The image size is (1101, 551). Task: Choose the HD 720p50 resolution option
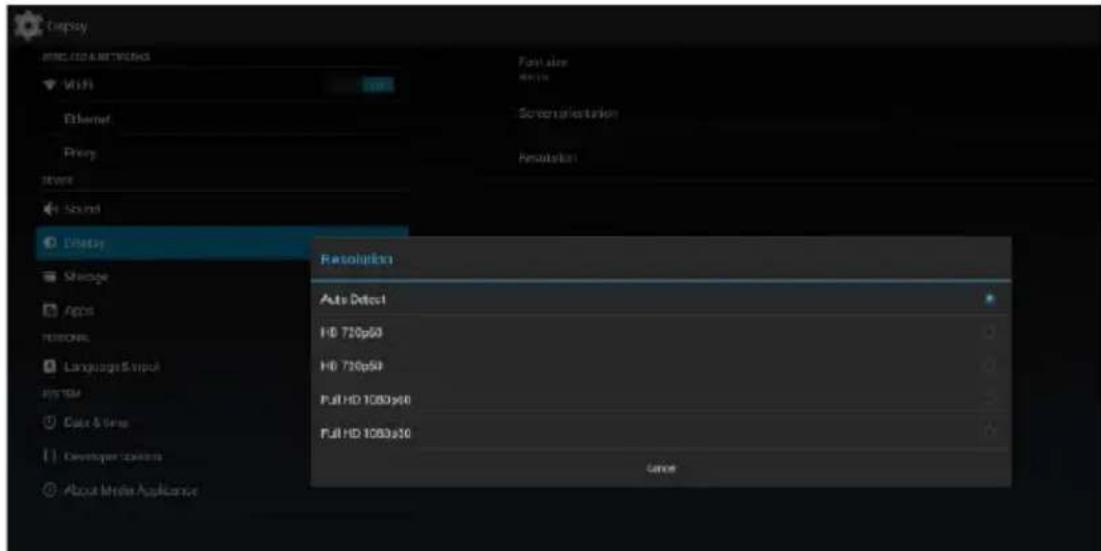(661, 366)
